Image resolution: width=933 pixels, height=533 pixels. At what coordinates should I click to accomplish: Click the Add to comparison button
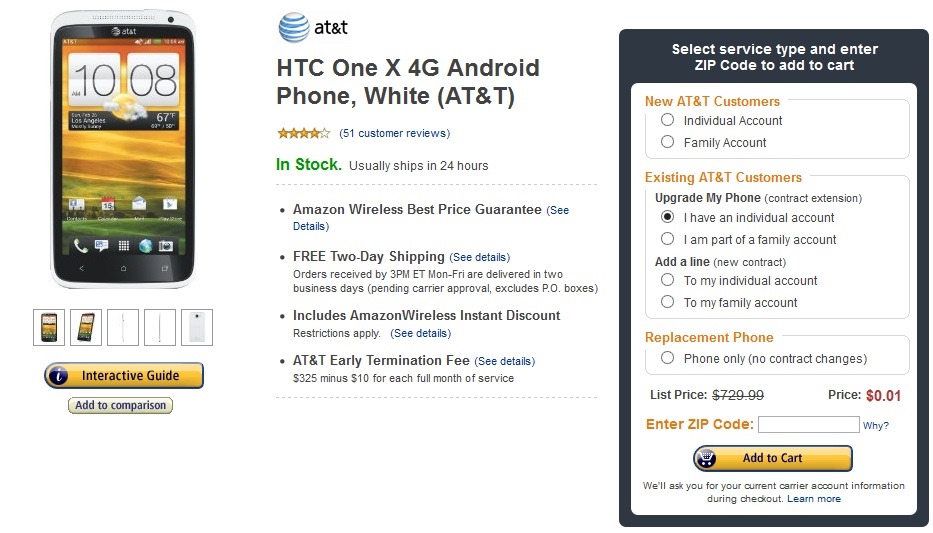120,405
